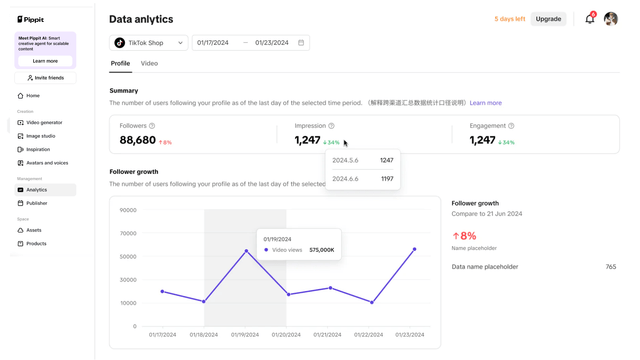This screenshot has height=360, width=640.
Task: Click the start date 01/17/2024 field
Action: coord(213,42)
